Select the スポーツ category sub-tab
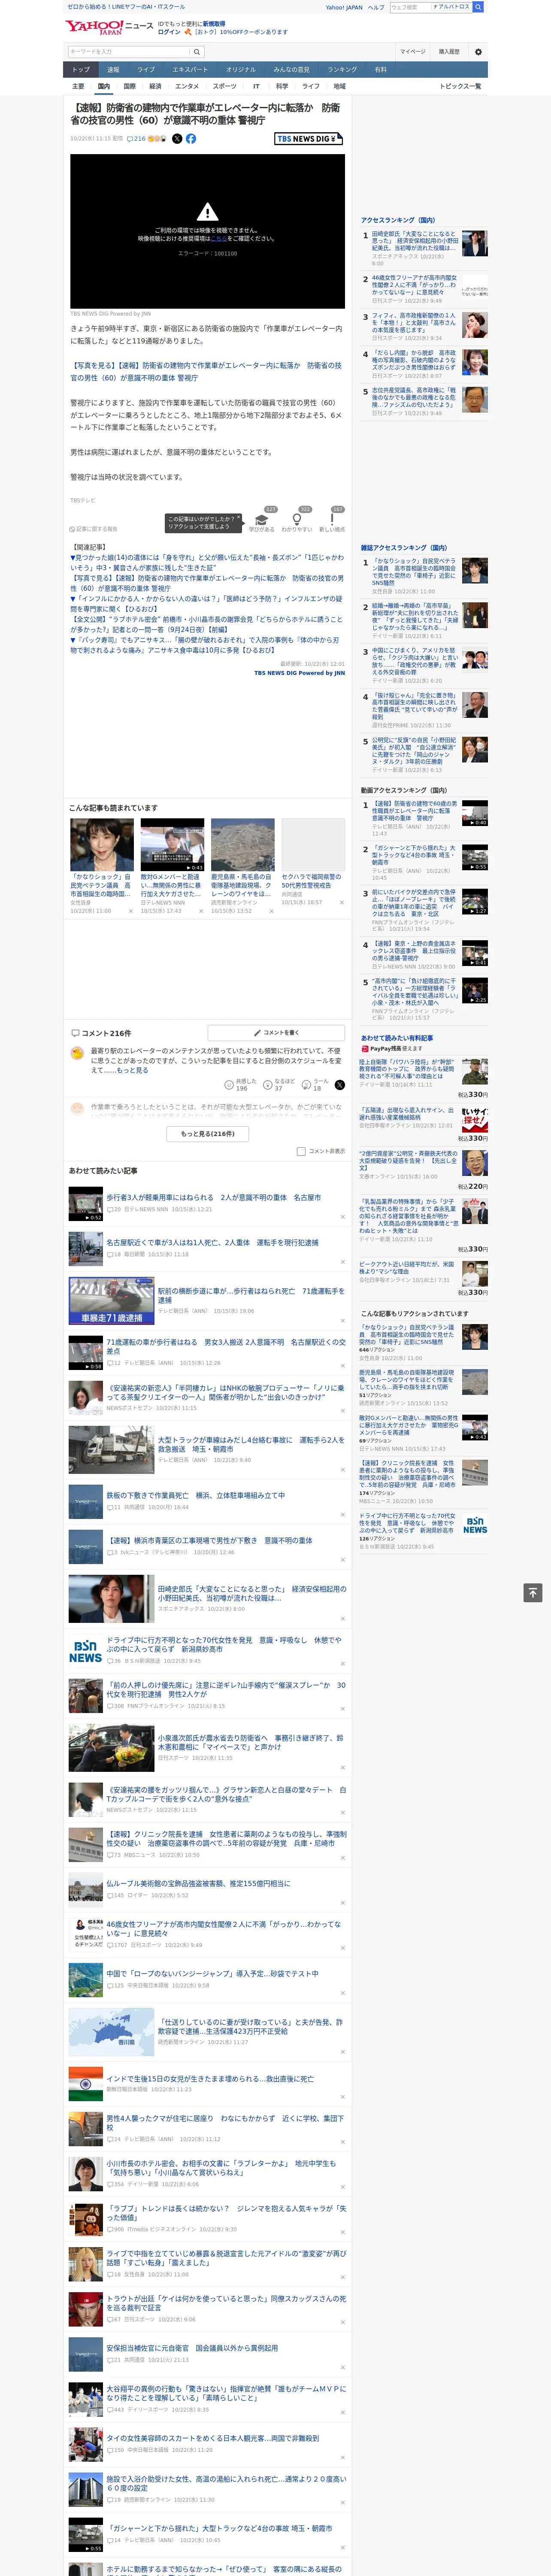Screen dimensions: 551x2576 [x=225, y=86]
